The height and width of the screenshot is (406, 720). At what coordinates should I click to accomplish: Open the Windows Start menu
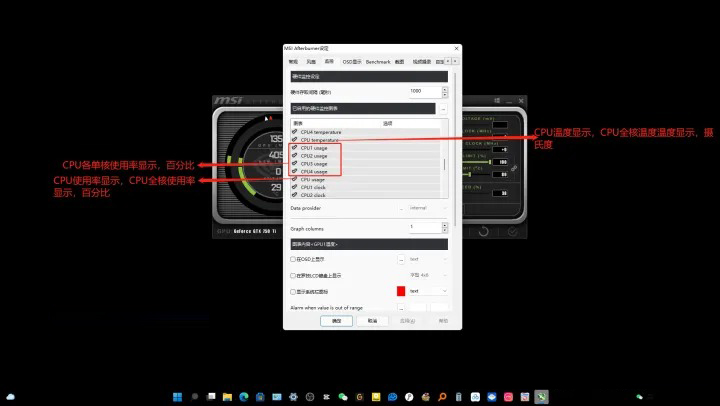(178, 397)
